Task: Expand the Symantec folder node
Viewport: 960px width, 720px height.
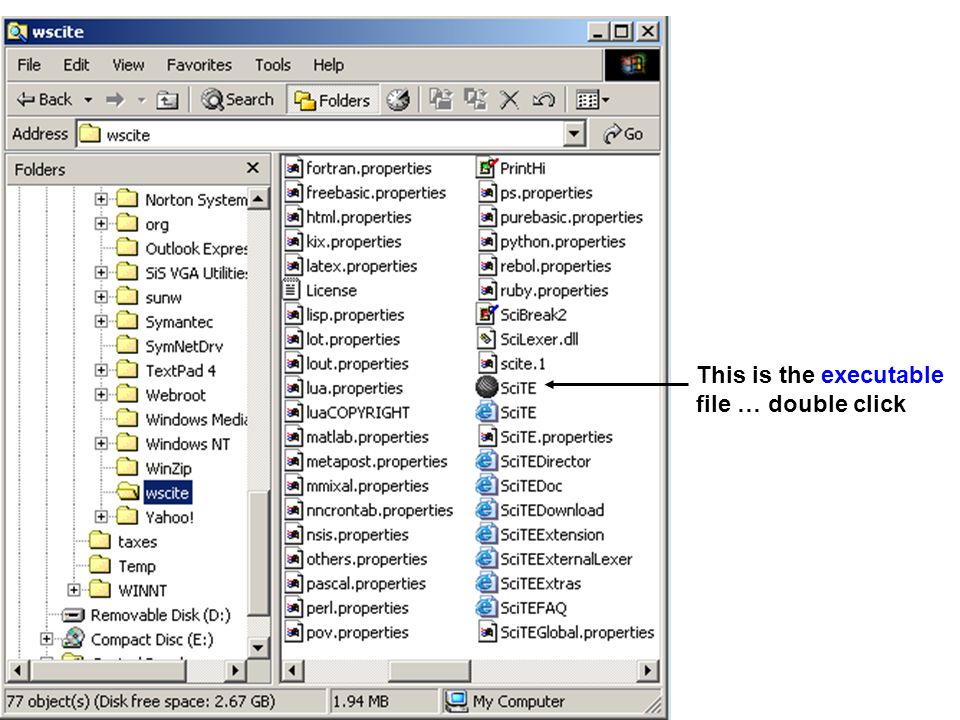Action: [101, 321]
